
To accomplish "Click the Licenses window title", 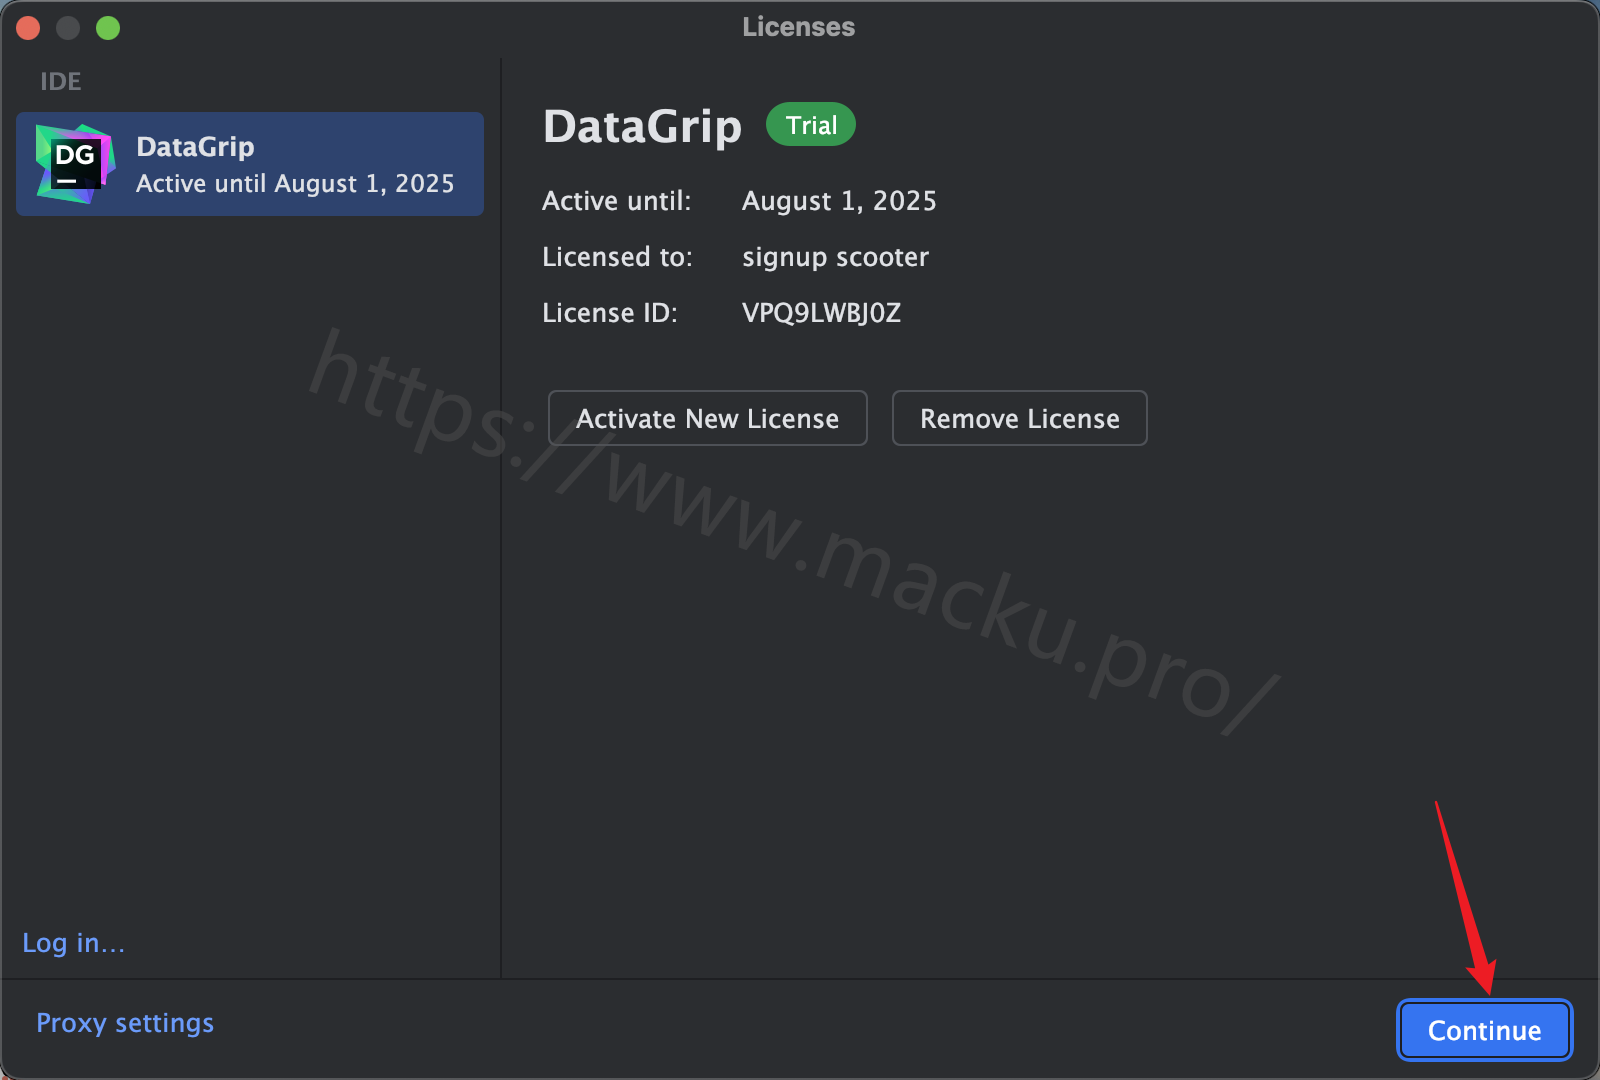I will pos(799,27).
